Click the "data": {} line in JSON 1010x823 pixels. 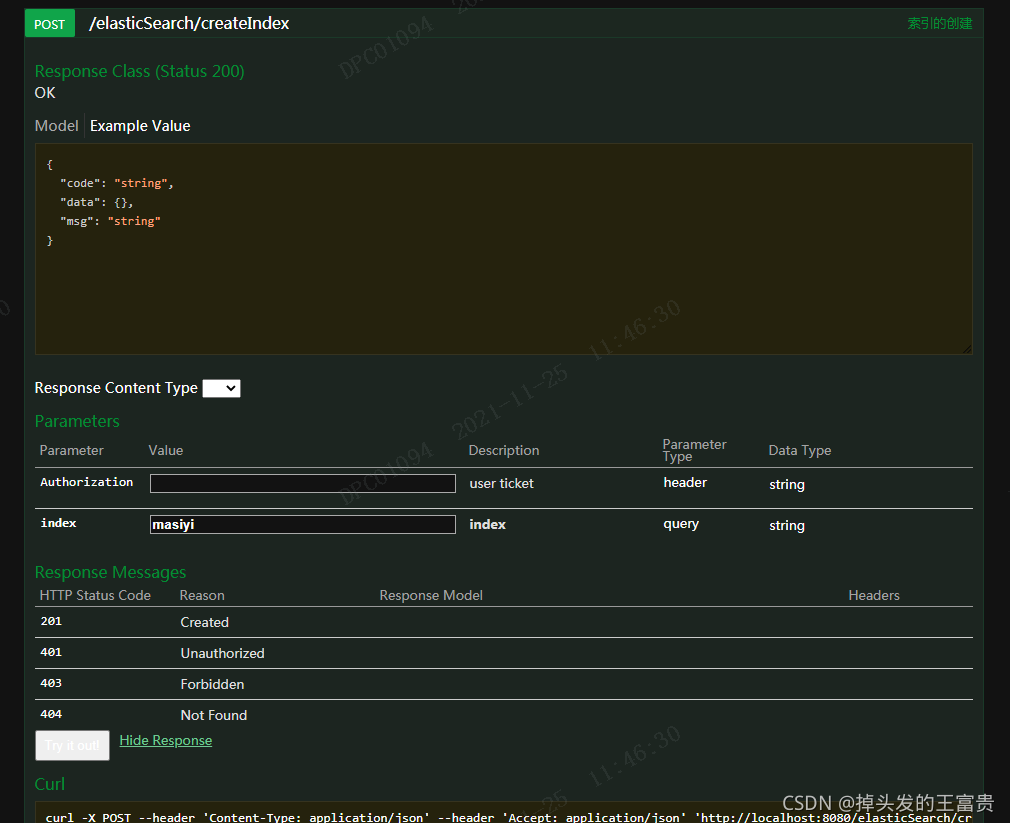97,202
